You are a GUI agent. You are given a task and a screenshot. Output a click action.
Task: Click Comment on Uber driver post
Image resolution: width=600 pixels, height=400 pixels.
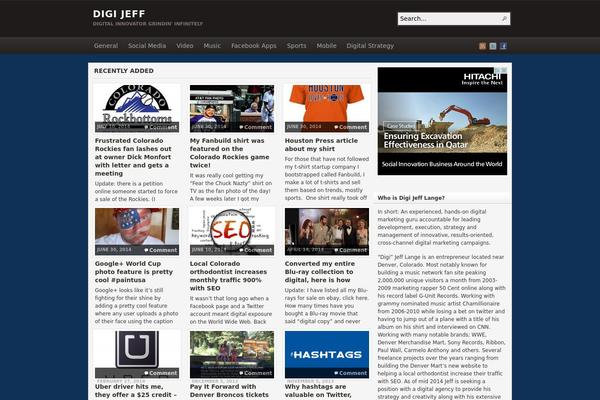tap(161, 373)
